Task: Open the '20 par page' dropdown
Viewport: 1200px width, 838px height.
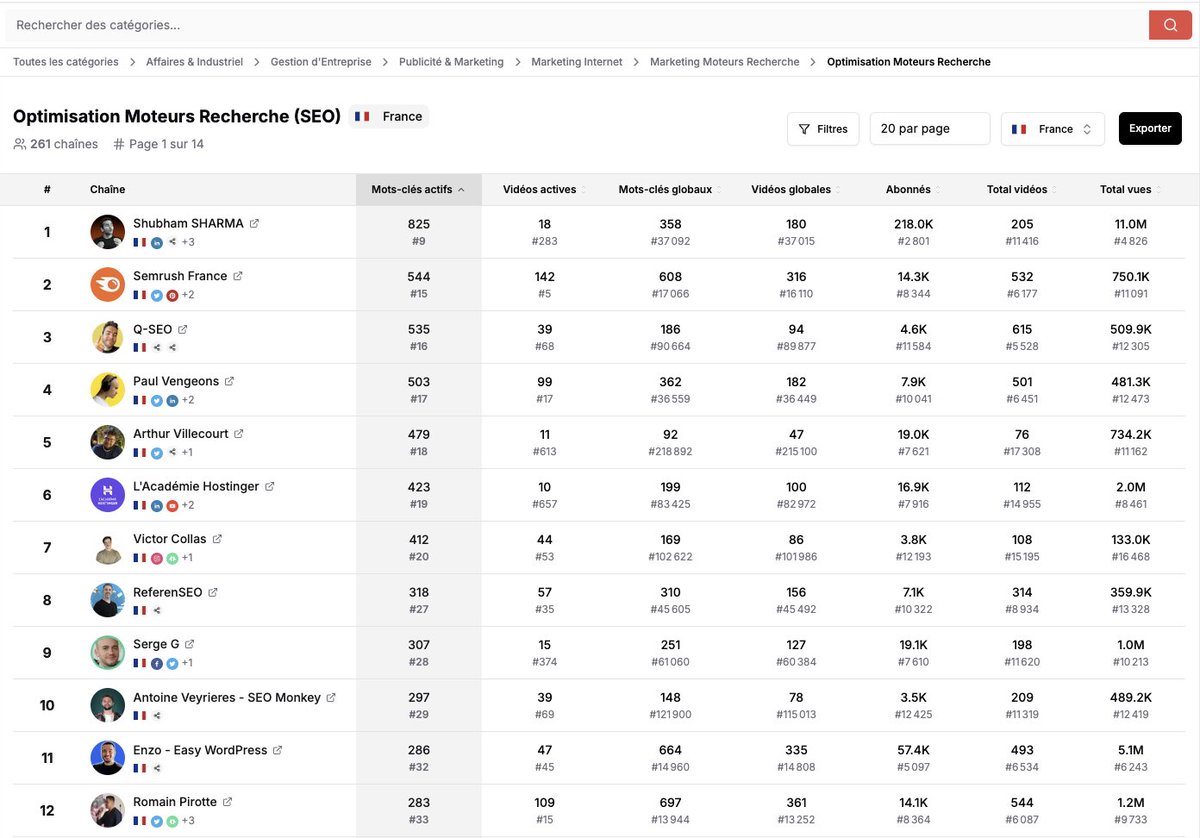Action: tap(930, 129)
